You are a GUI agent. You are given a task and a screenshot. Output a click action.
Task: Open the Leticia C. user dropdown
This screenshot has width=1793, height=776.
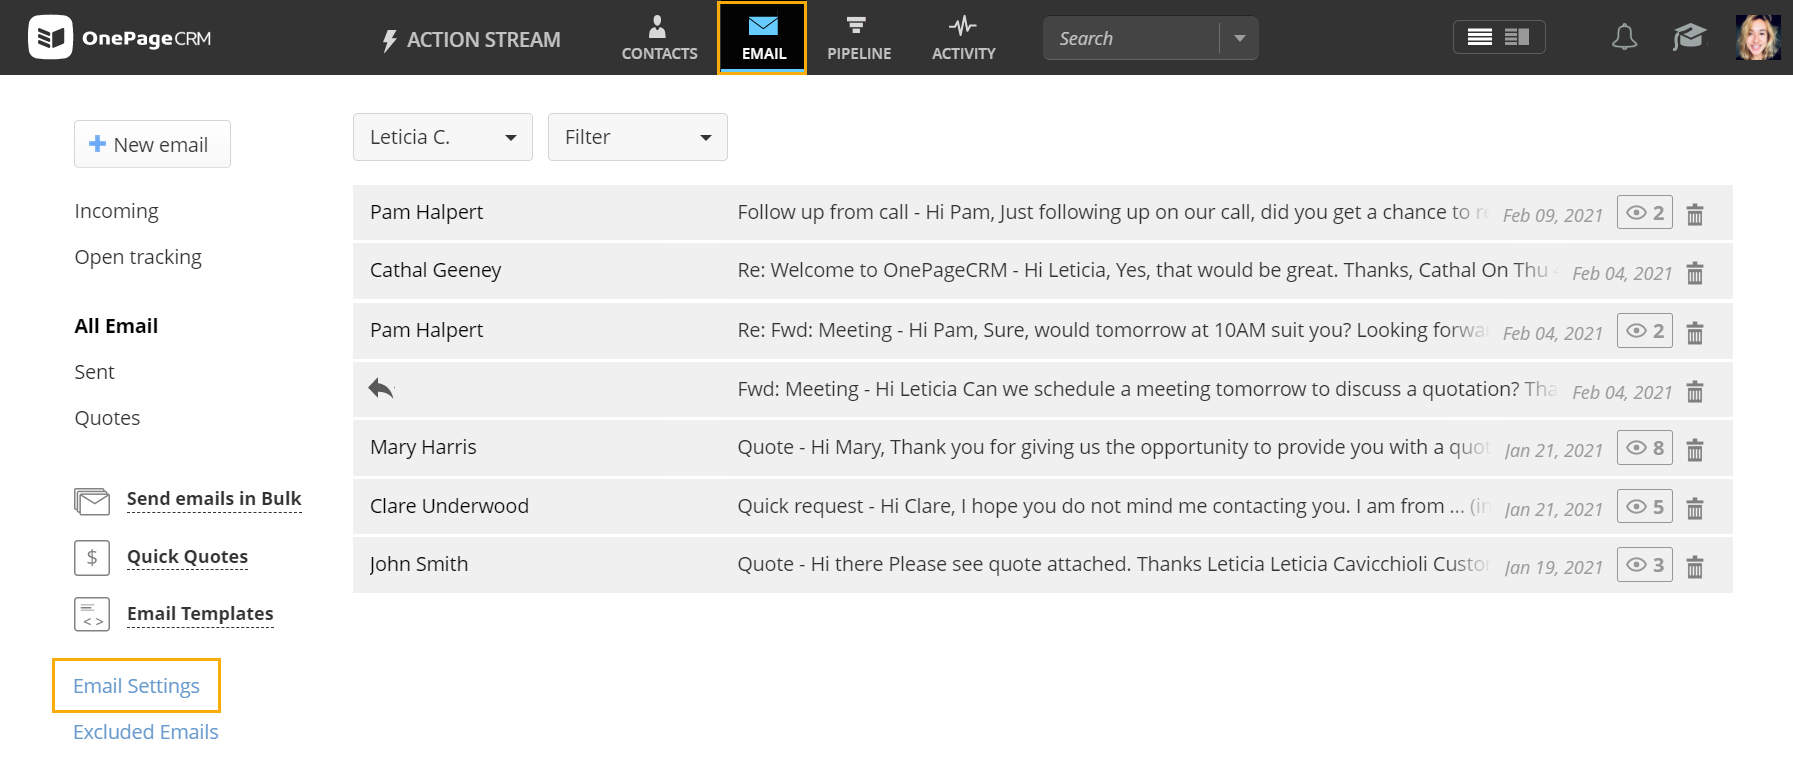click(x=442, y=137)
